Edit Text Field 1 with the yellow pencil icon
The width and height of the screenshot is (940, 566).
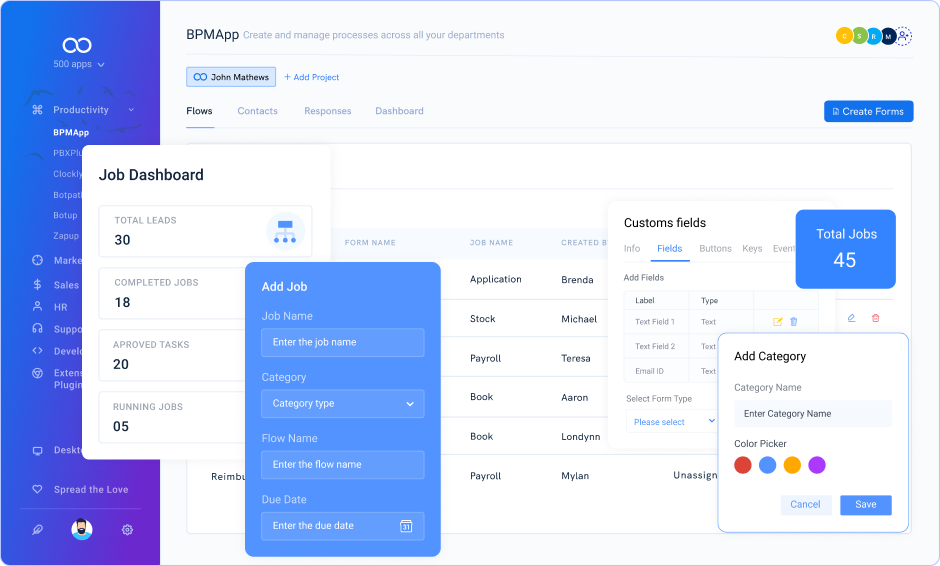[777, 322]
